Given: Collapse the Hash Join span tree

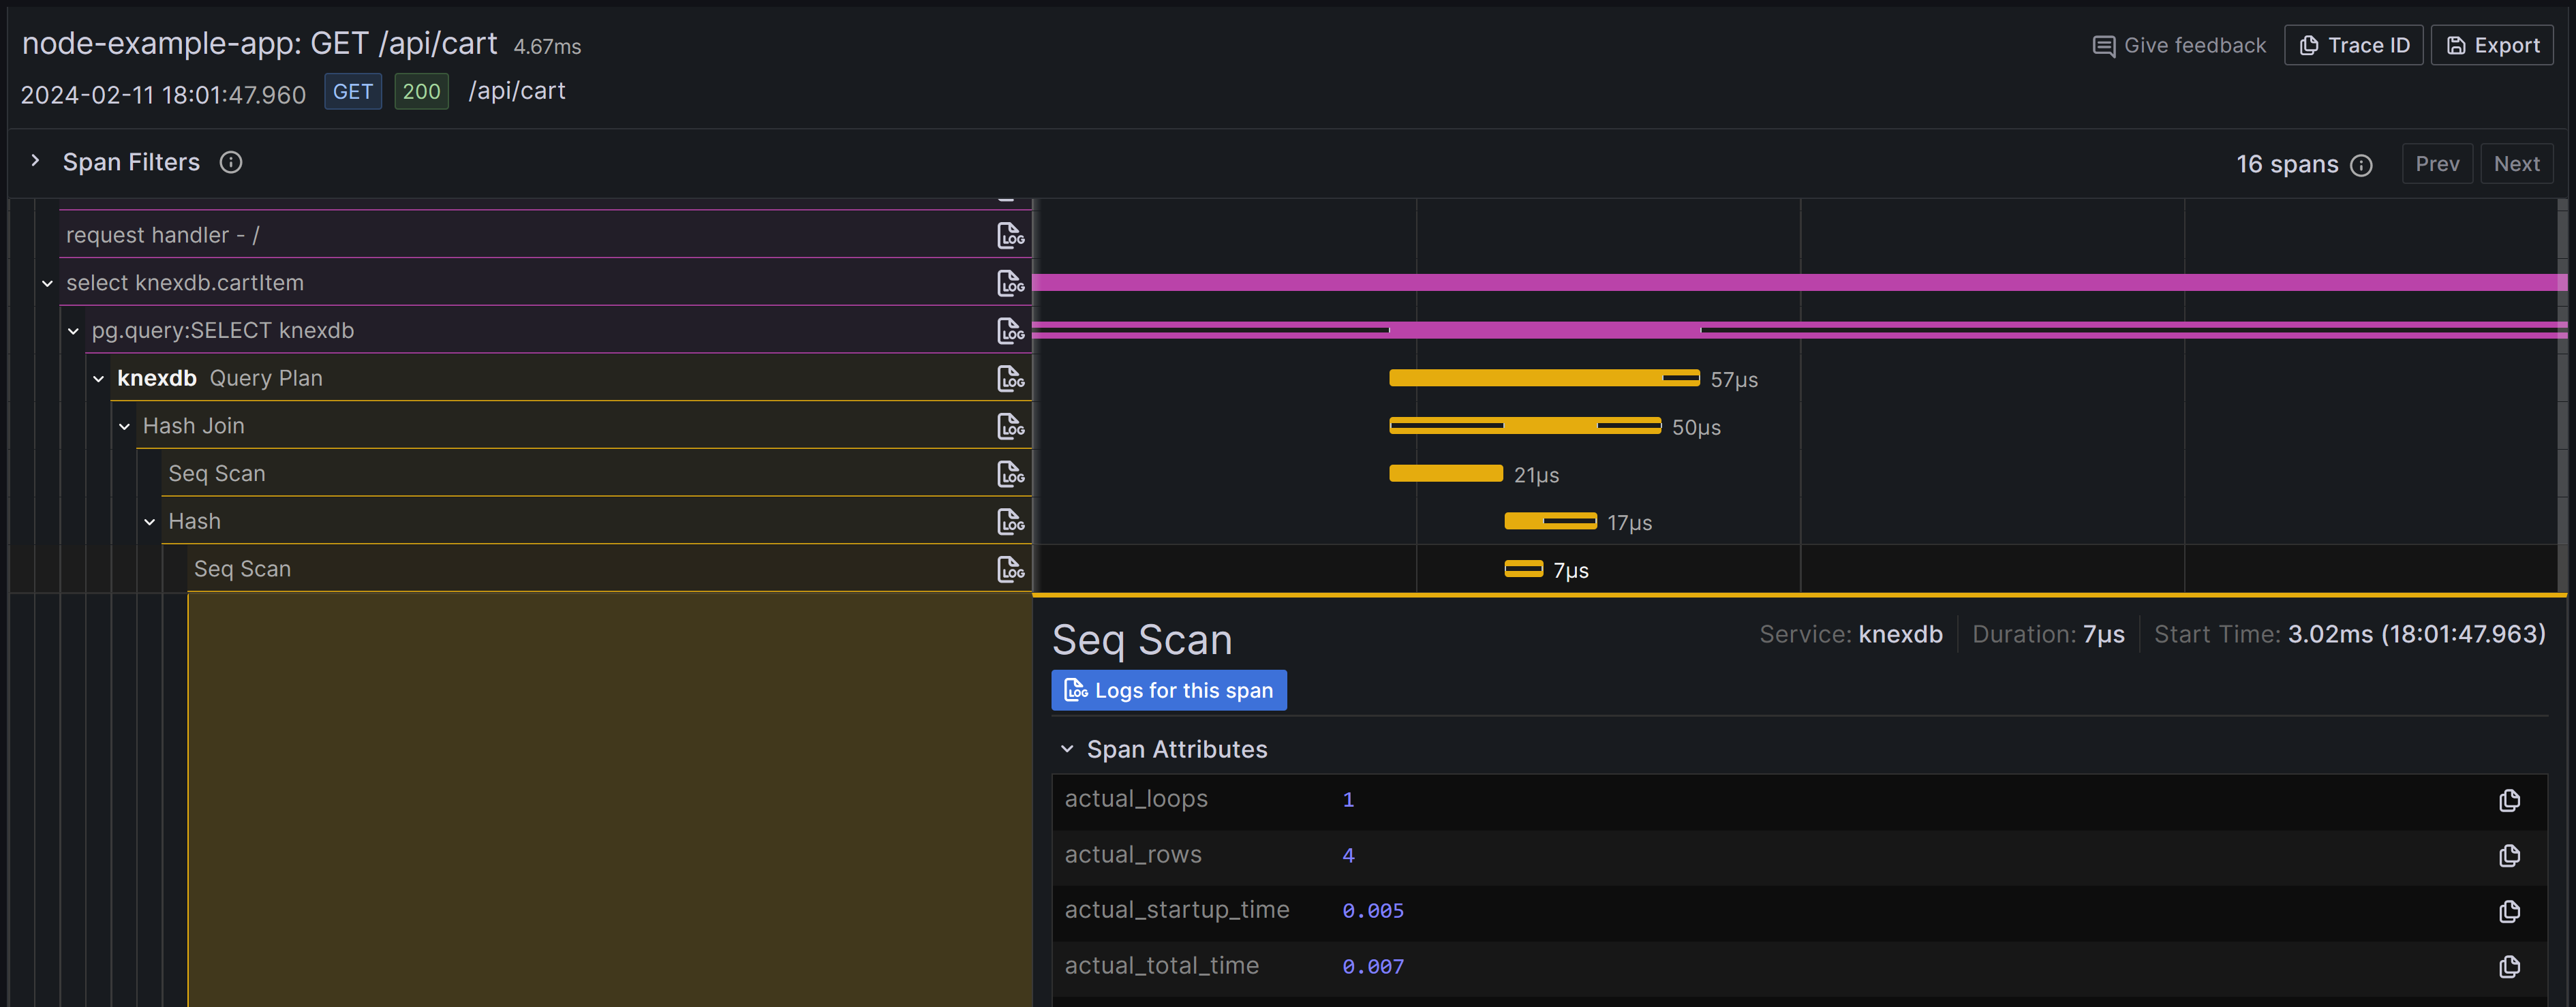Looking at the screenshot, I should click(x=124, y=426).
